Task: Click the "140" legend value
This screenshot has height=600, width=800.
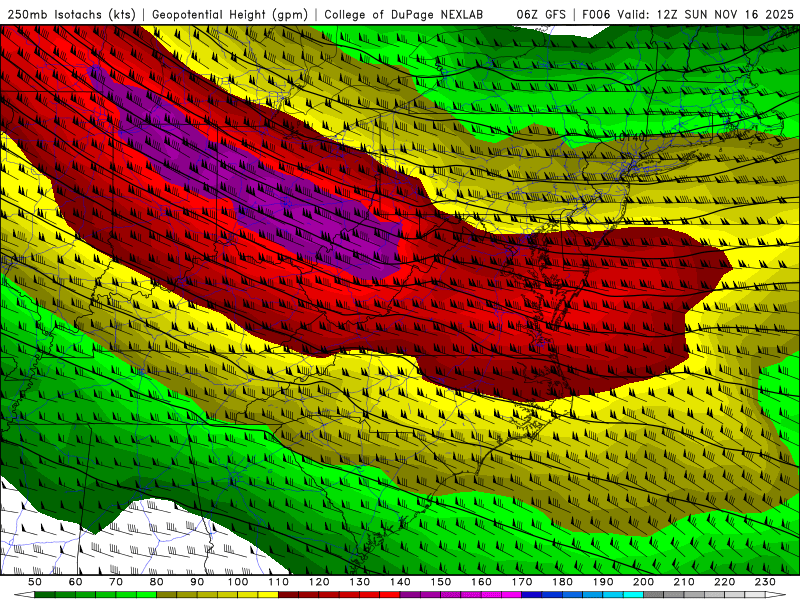Action: (400, 582)
